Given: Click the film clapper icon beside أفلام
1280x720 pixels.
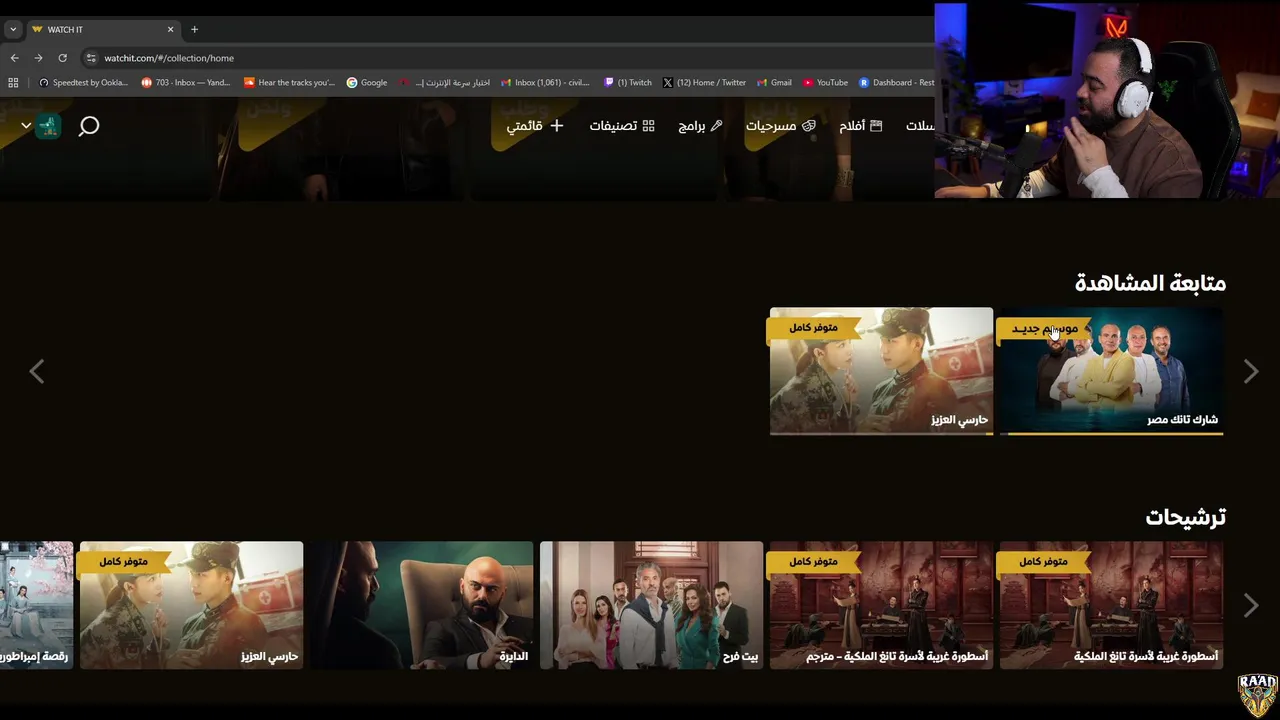Looking at the screenshot, I should (x=876, y=126).
